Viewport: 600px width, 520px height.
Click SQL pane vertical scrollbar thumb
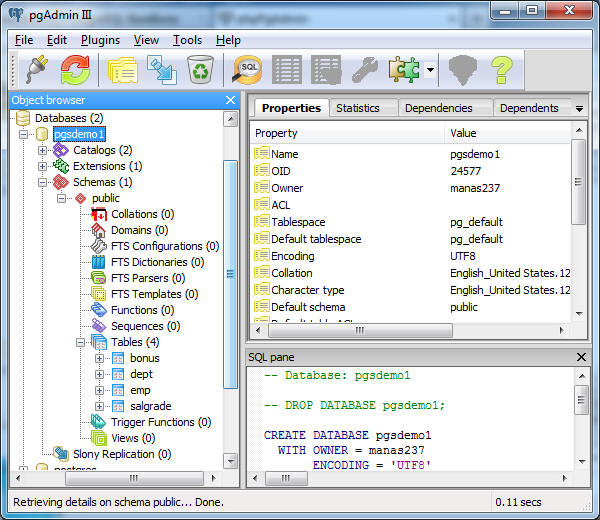click(x=581, y=400)
